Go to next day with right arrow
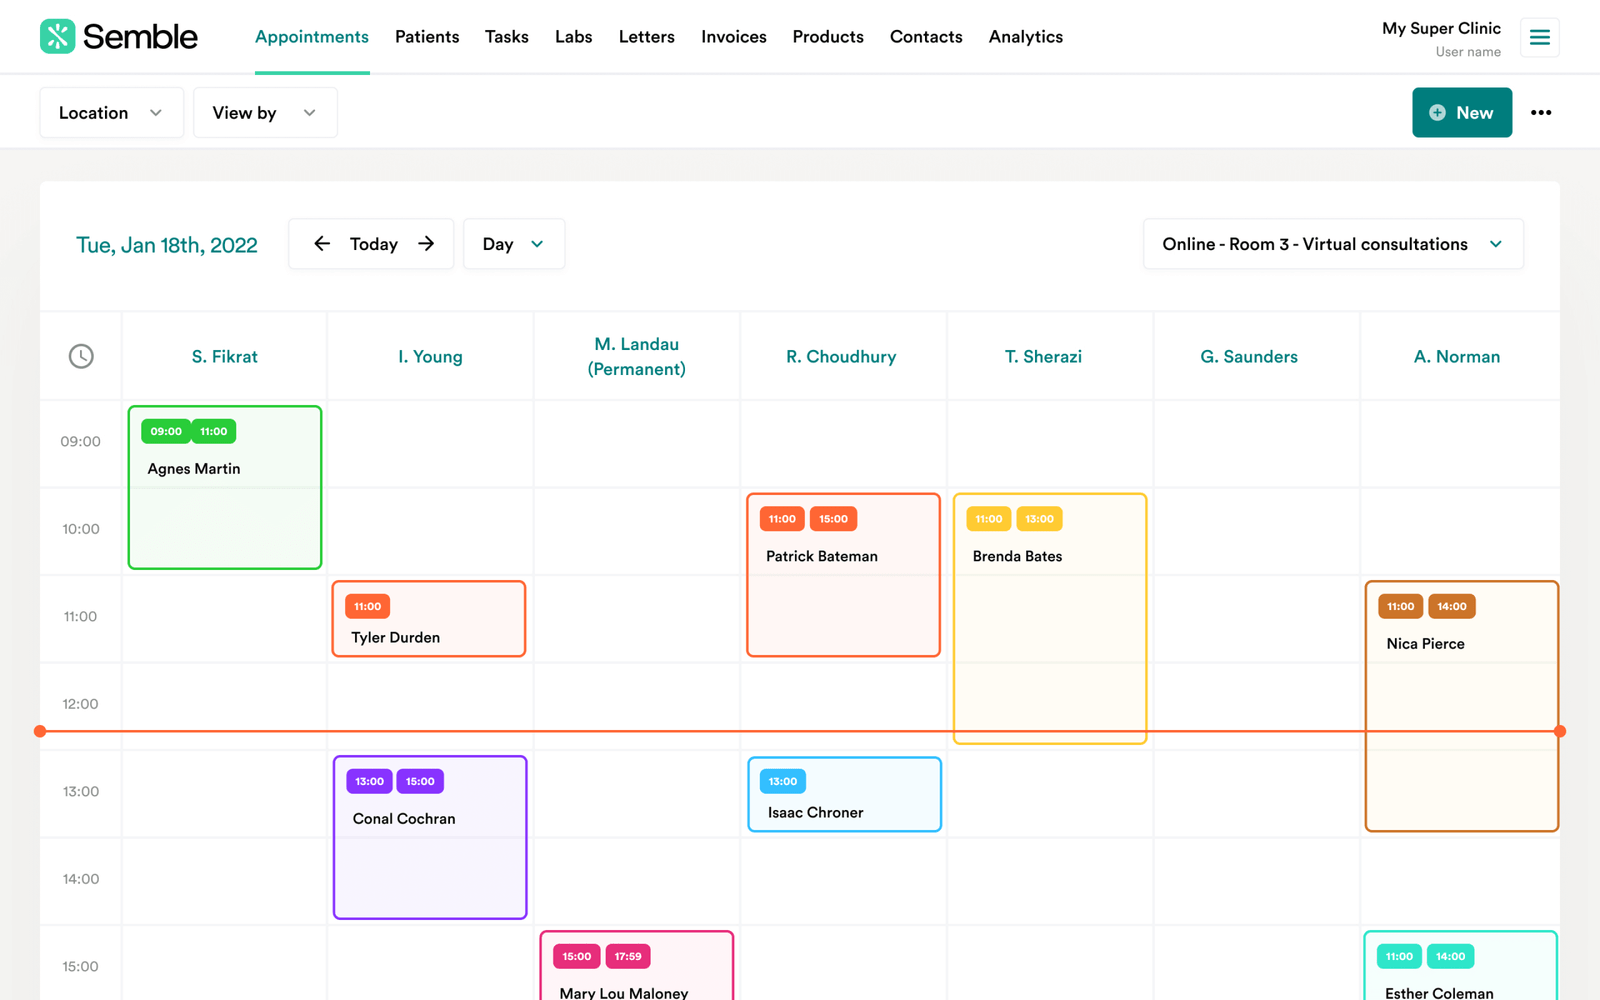Image resolution: width=1600 pixels, height=1000 pixels. (x=426, y=244)
